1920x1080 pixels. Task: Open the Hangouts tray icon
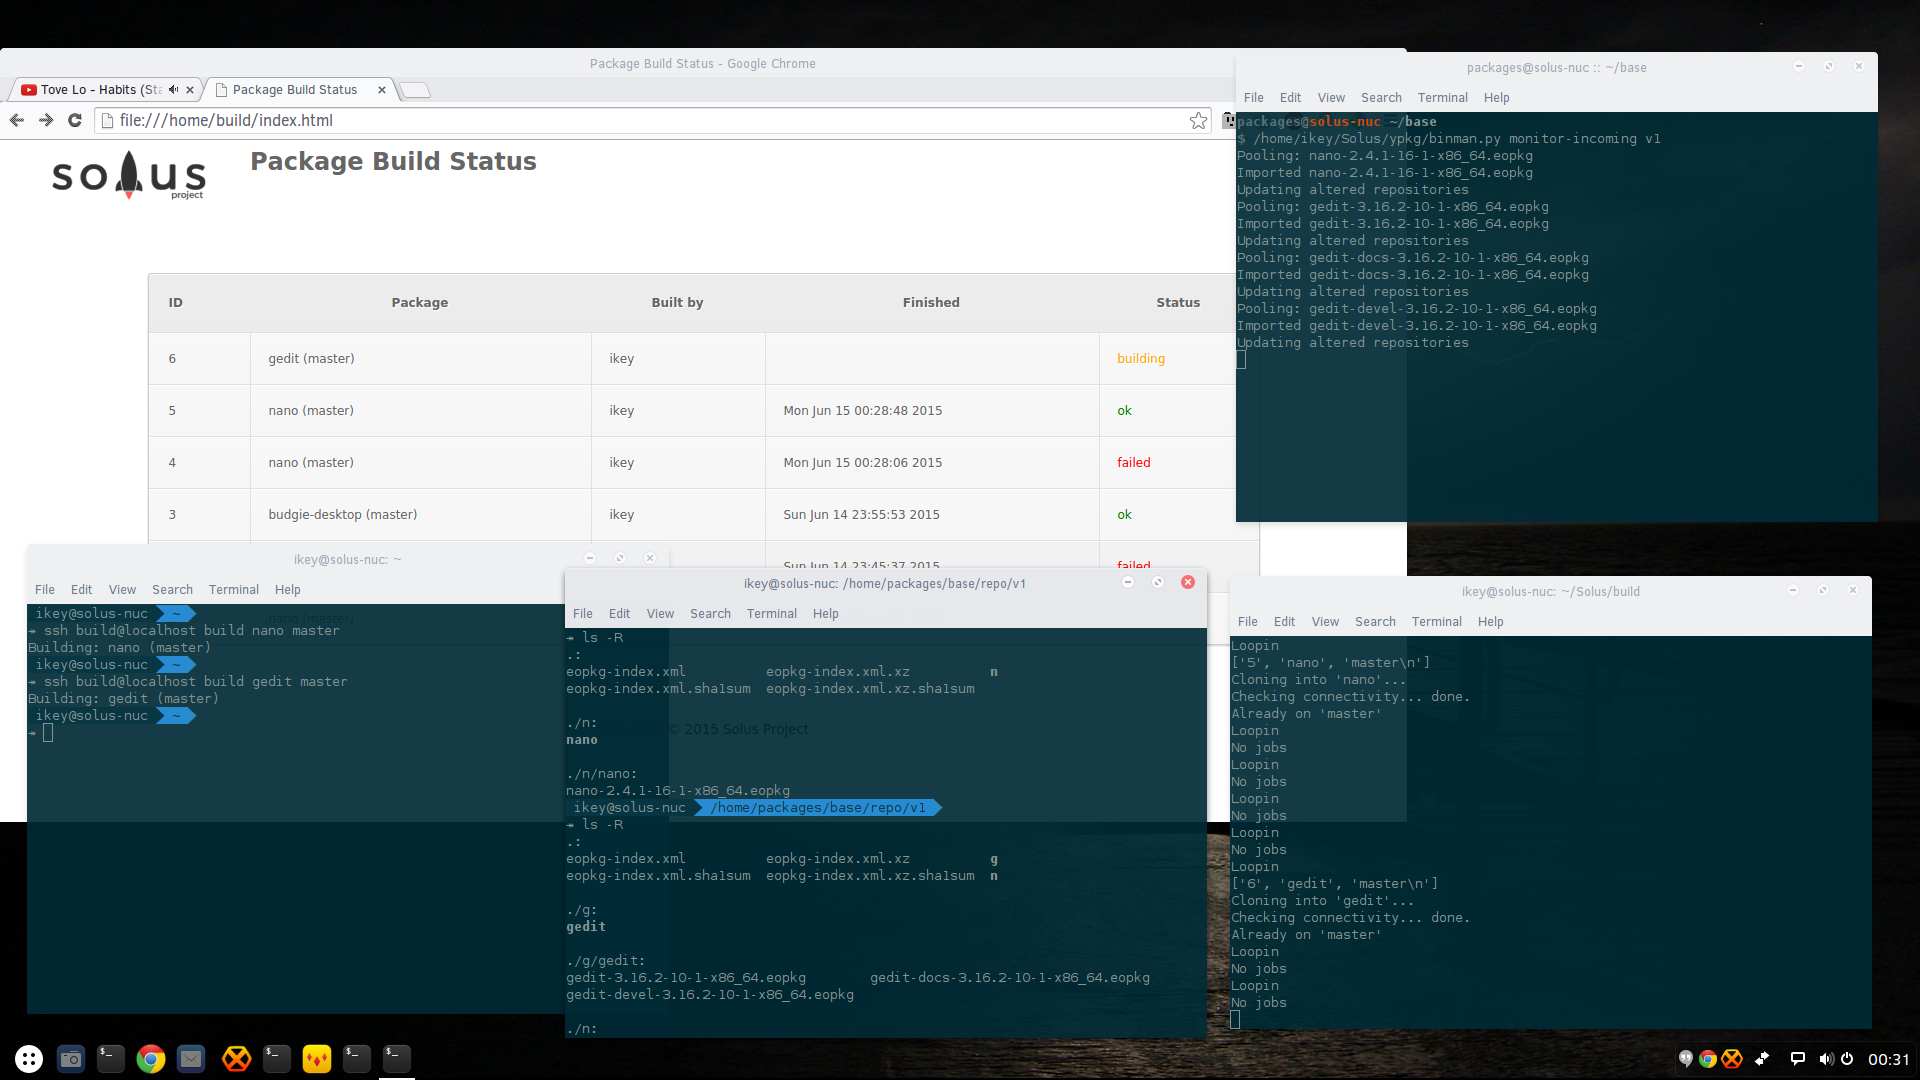click(1685, 1058)
